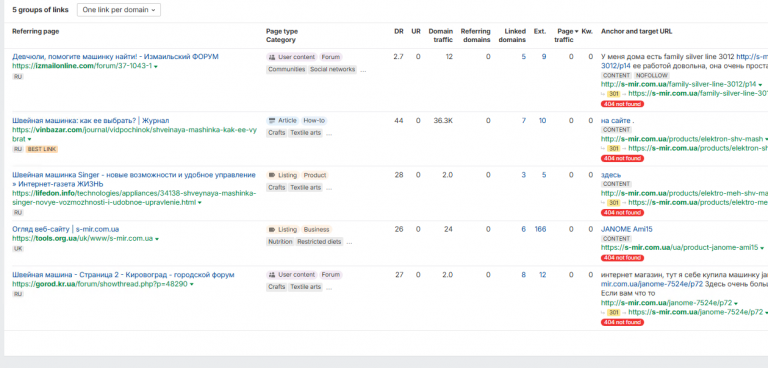Click the Product page type tag

pyautogui.click(x=315, y=175)
